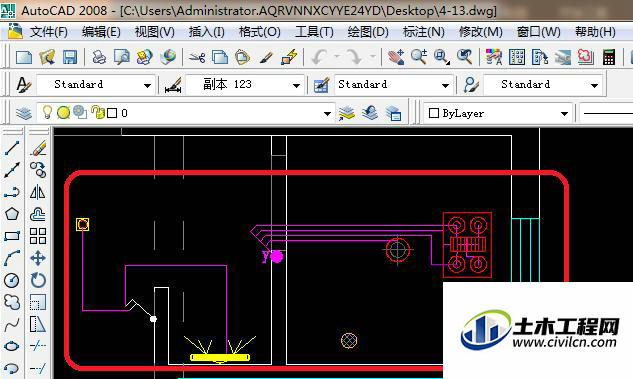Open the 标注(N) menu
Viewport: 633px width, 379px height.
(423, 32)
